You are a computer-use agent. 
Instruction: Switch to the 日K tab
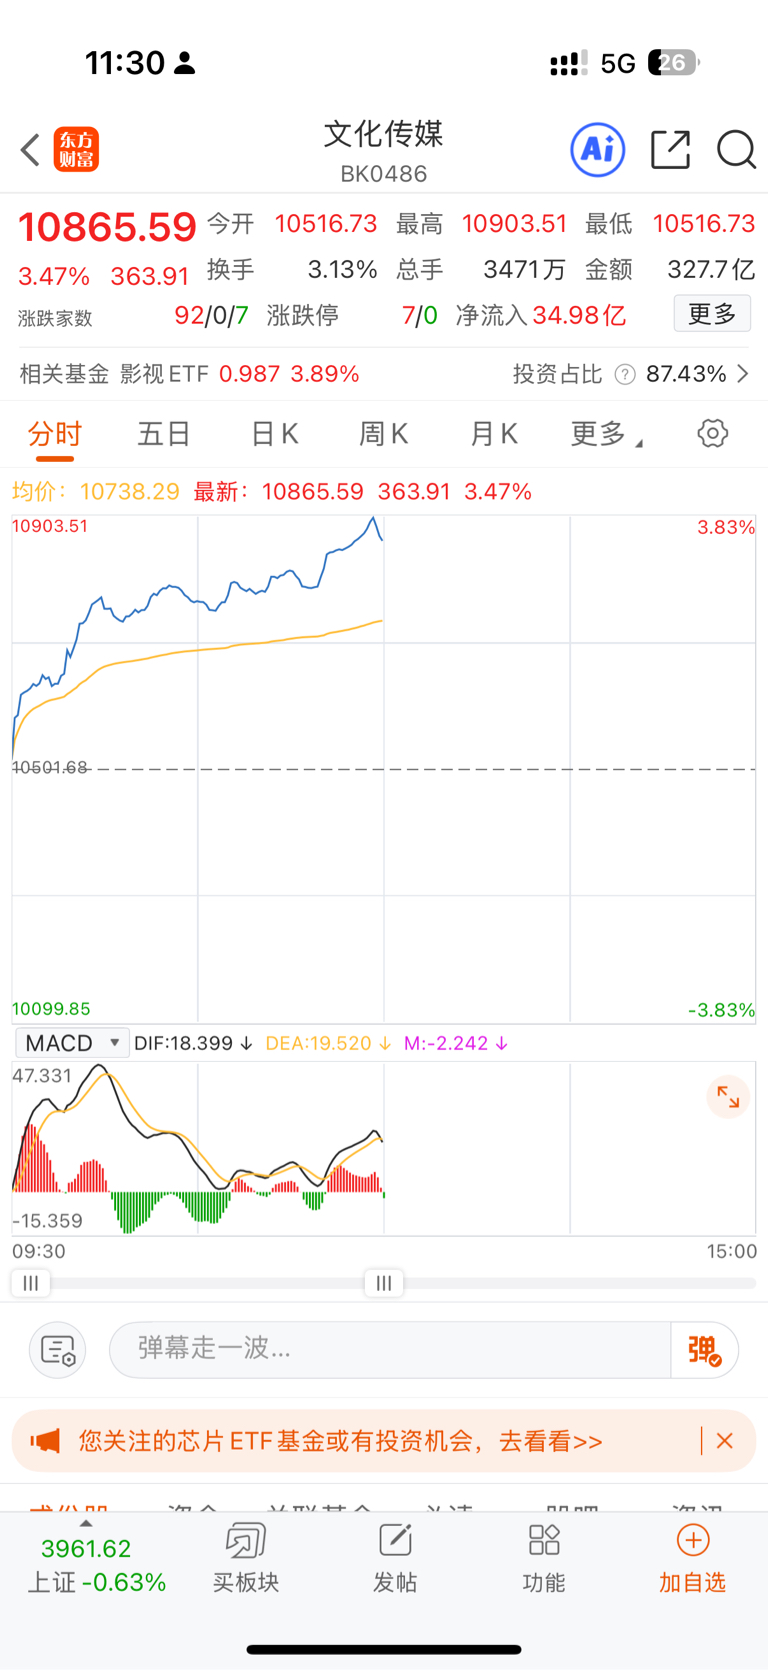tap(274, 434)
